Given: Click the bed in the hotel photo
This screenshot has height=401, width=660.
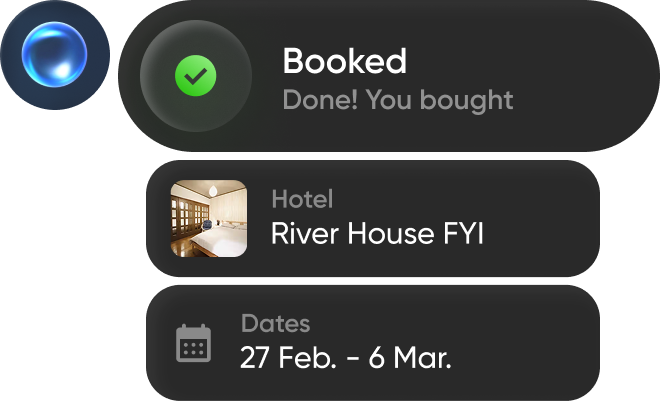Looking at the screenshot, I should pyautogui.click(x=222, y=240).
